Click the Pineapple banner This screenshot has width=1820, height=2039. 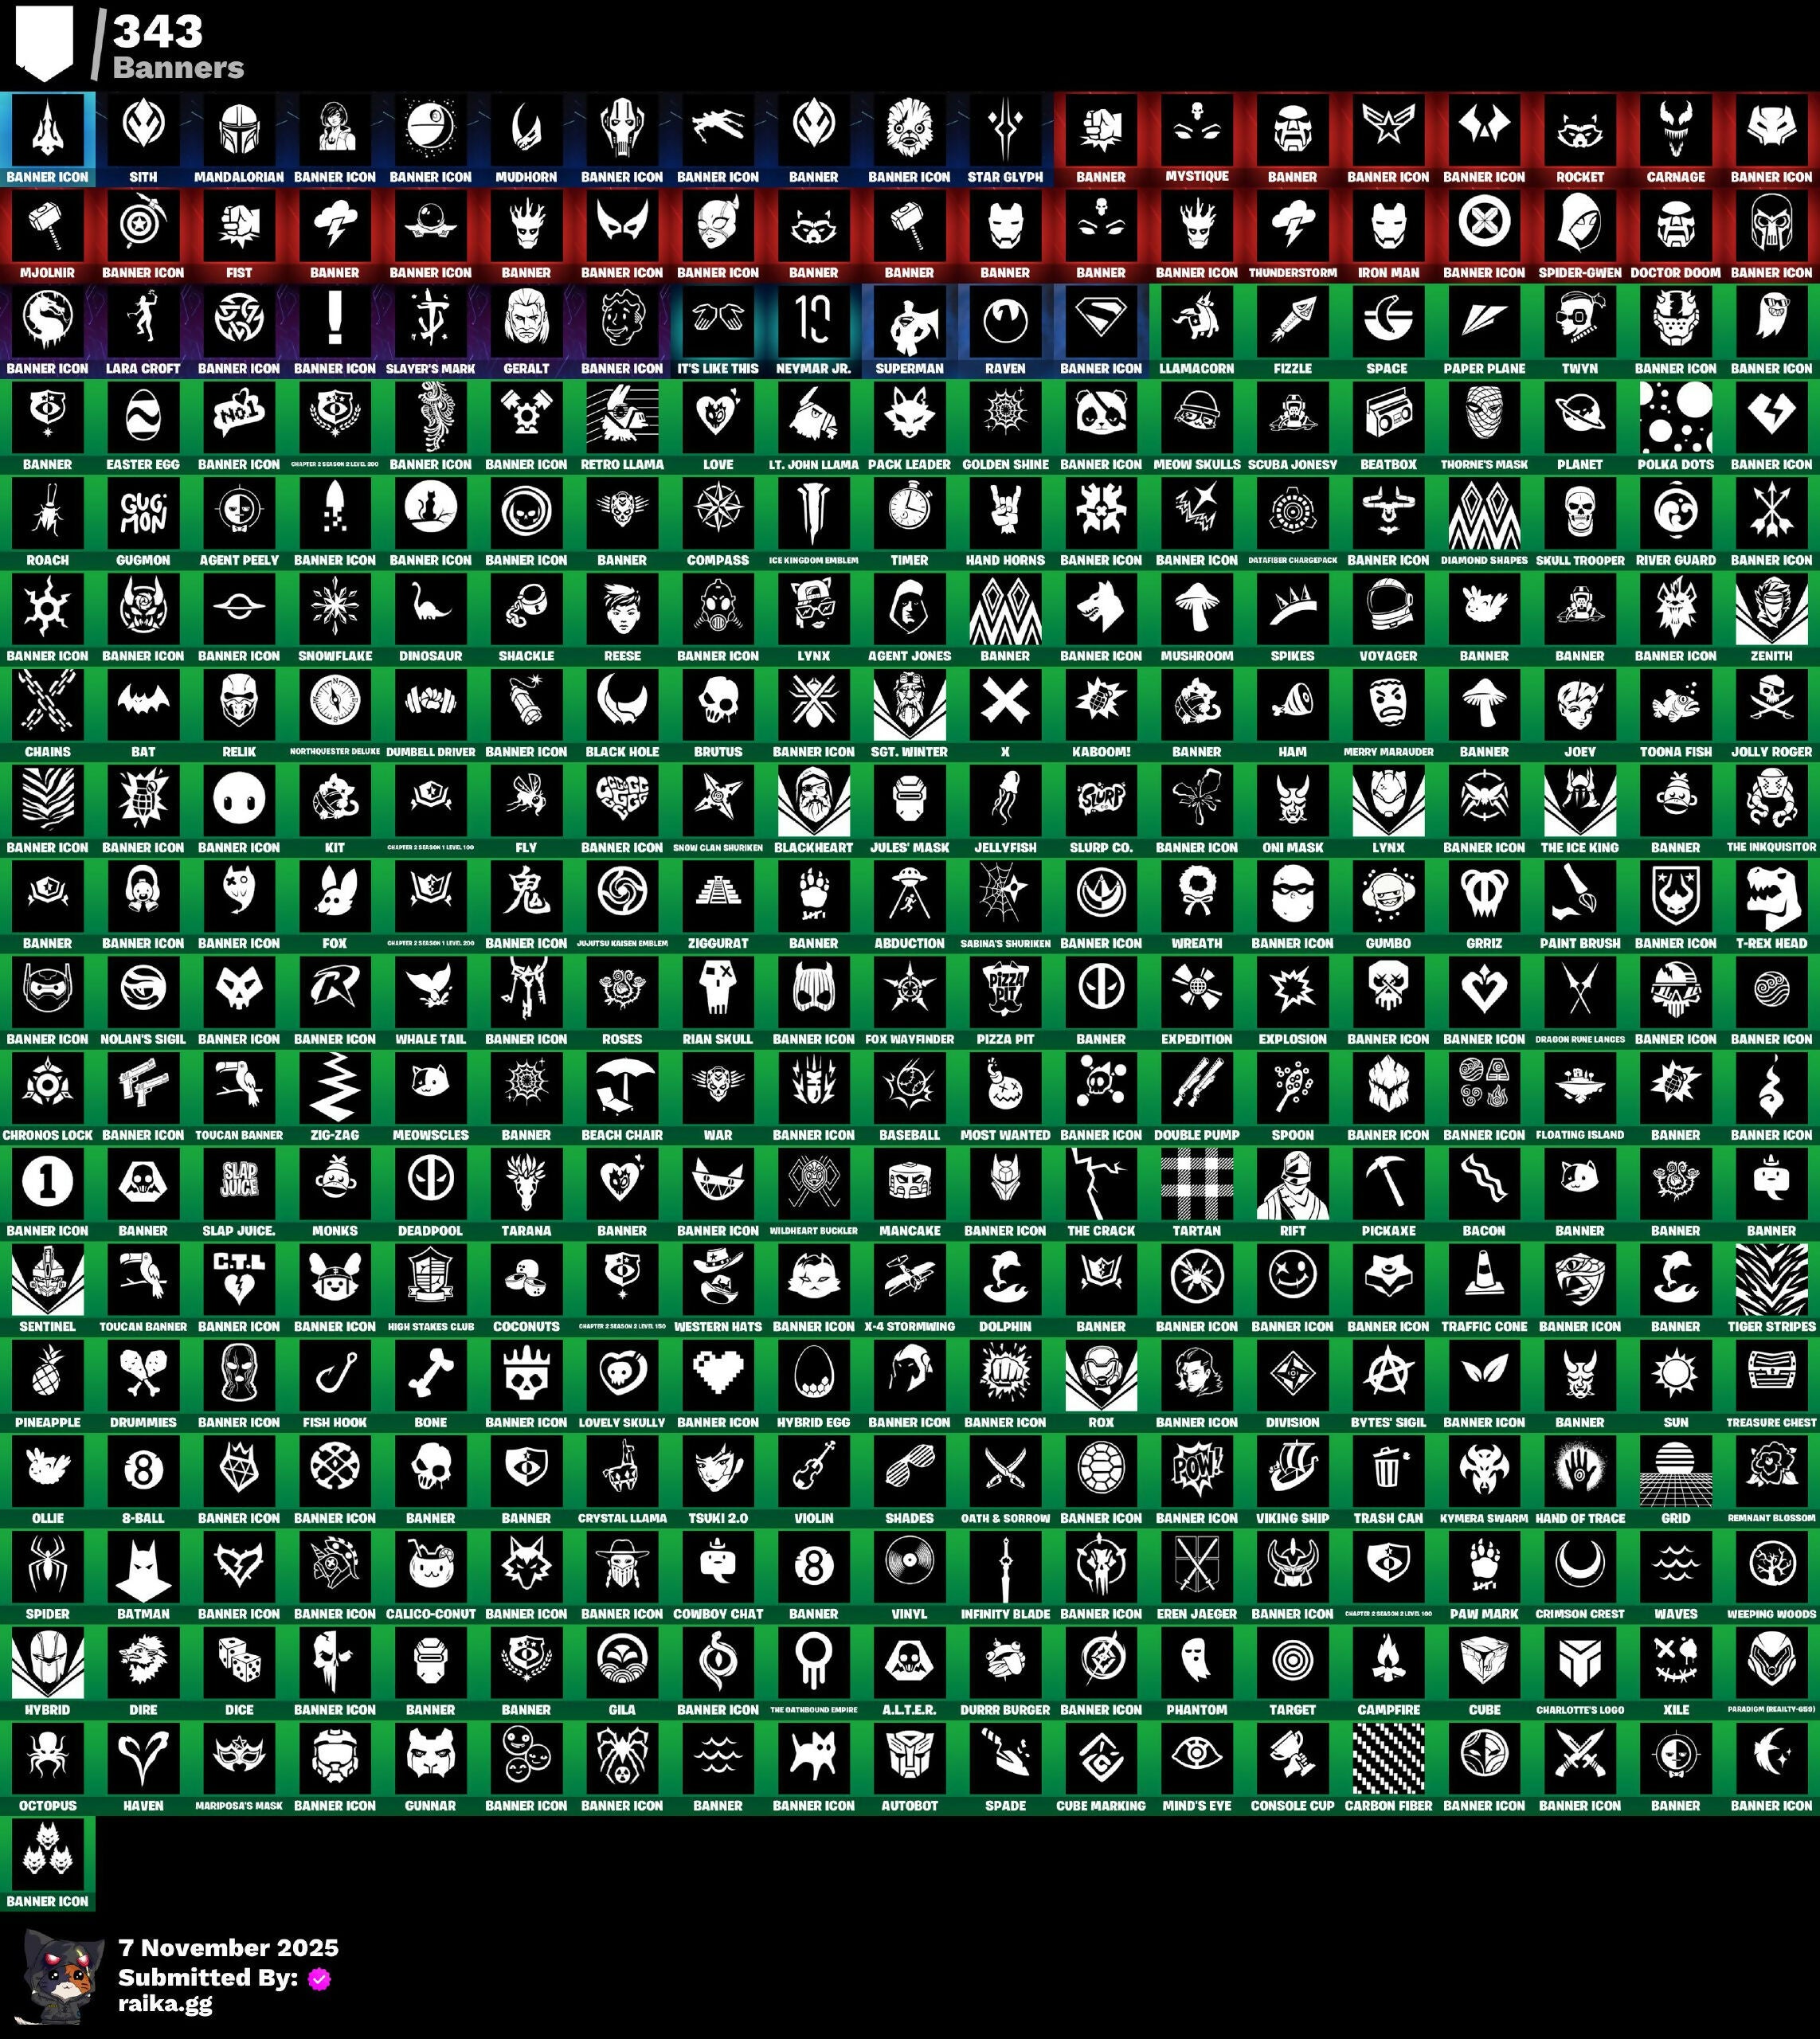click(47, 1375)
